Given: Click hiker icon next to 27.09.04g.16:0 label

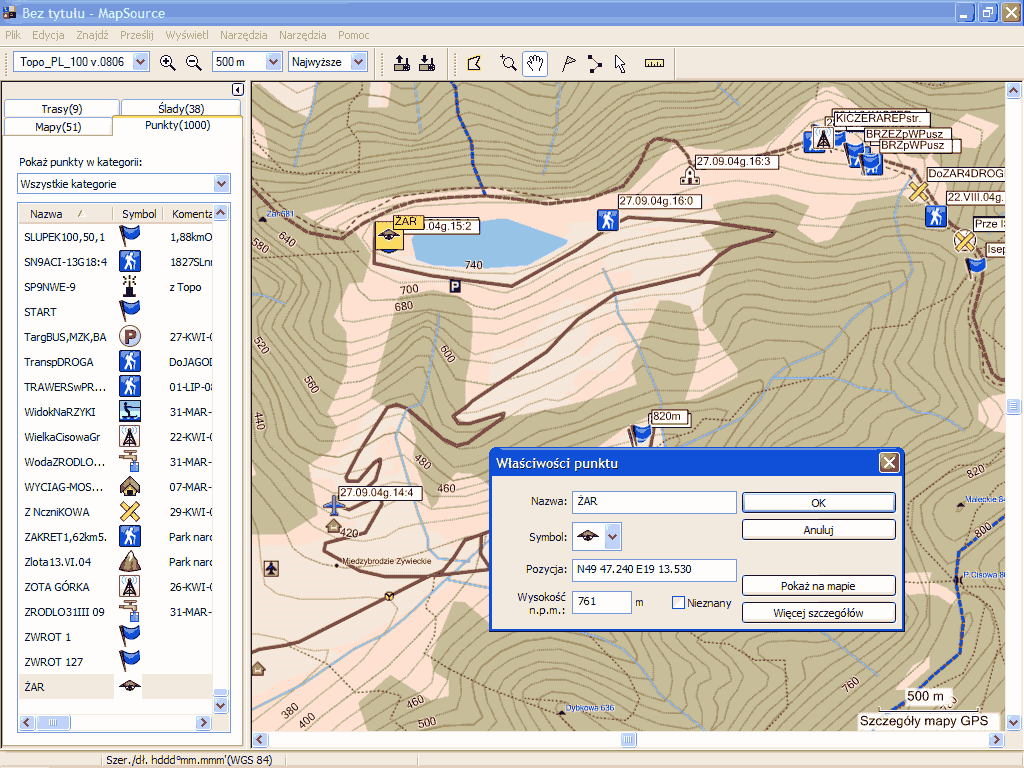Looking at the screenshot, I should (607, 220).
